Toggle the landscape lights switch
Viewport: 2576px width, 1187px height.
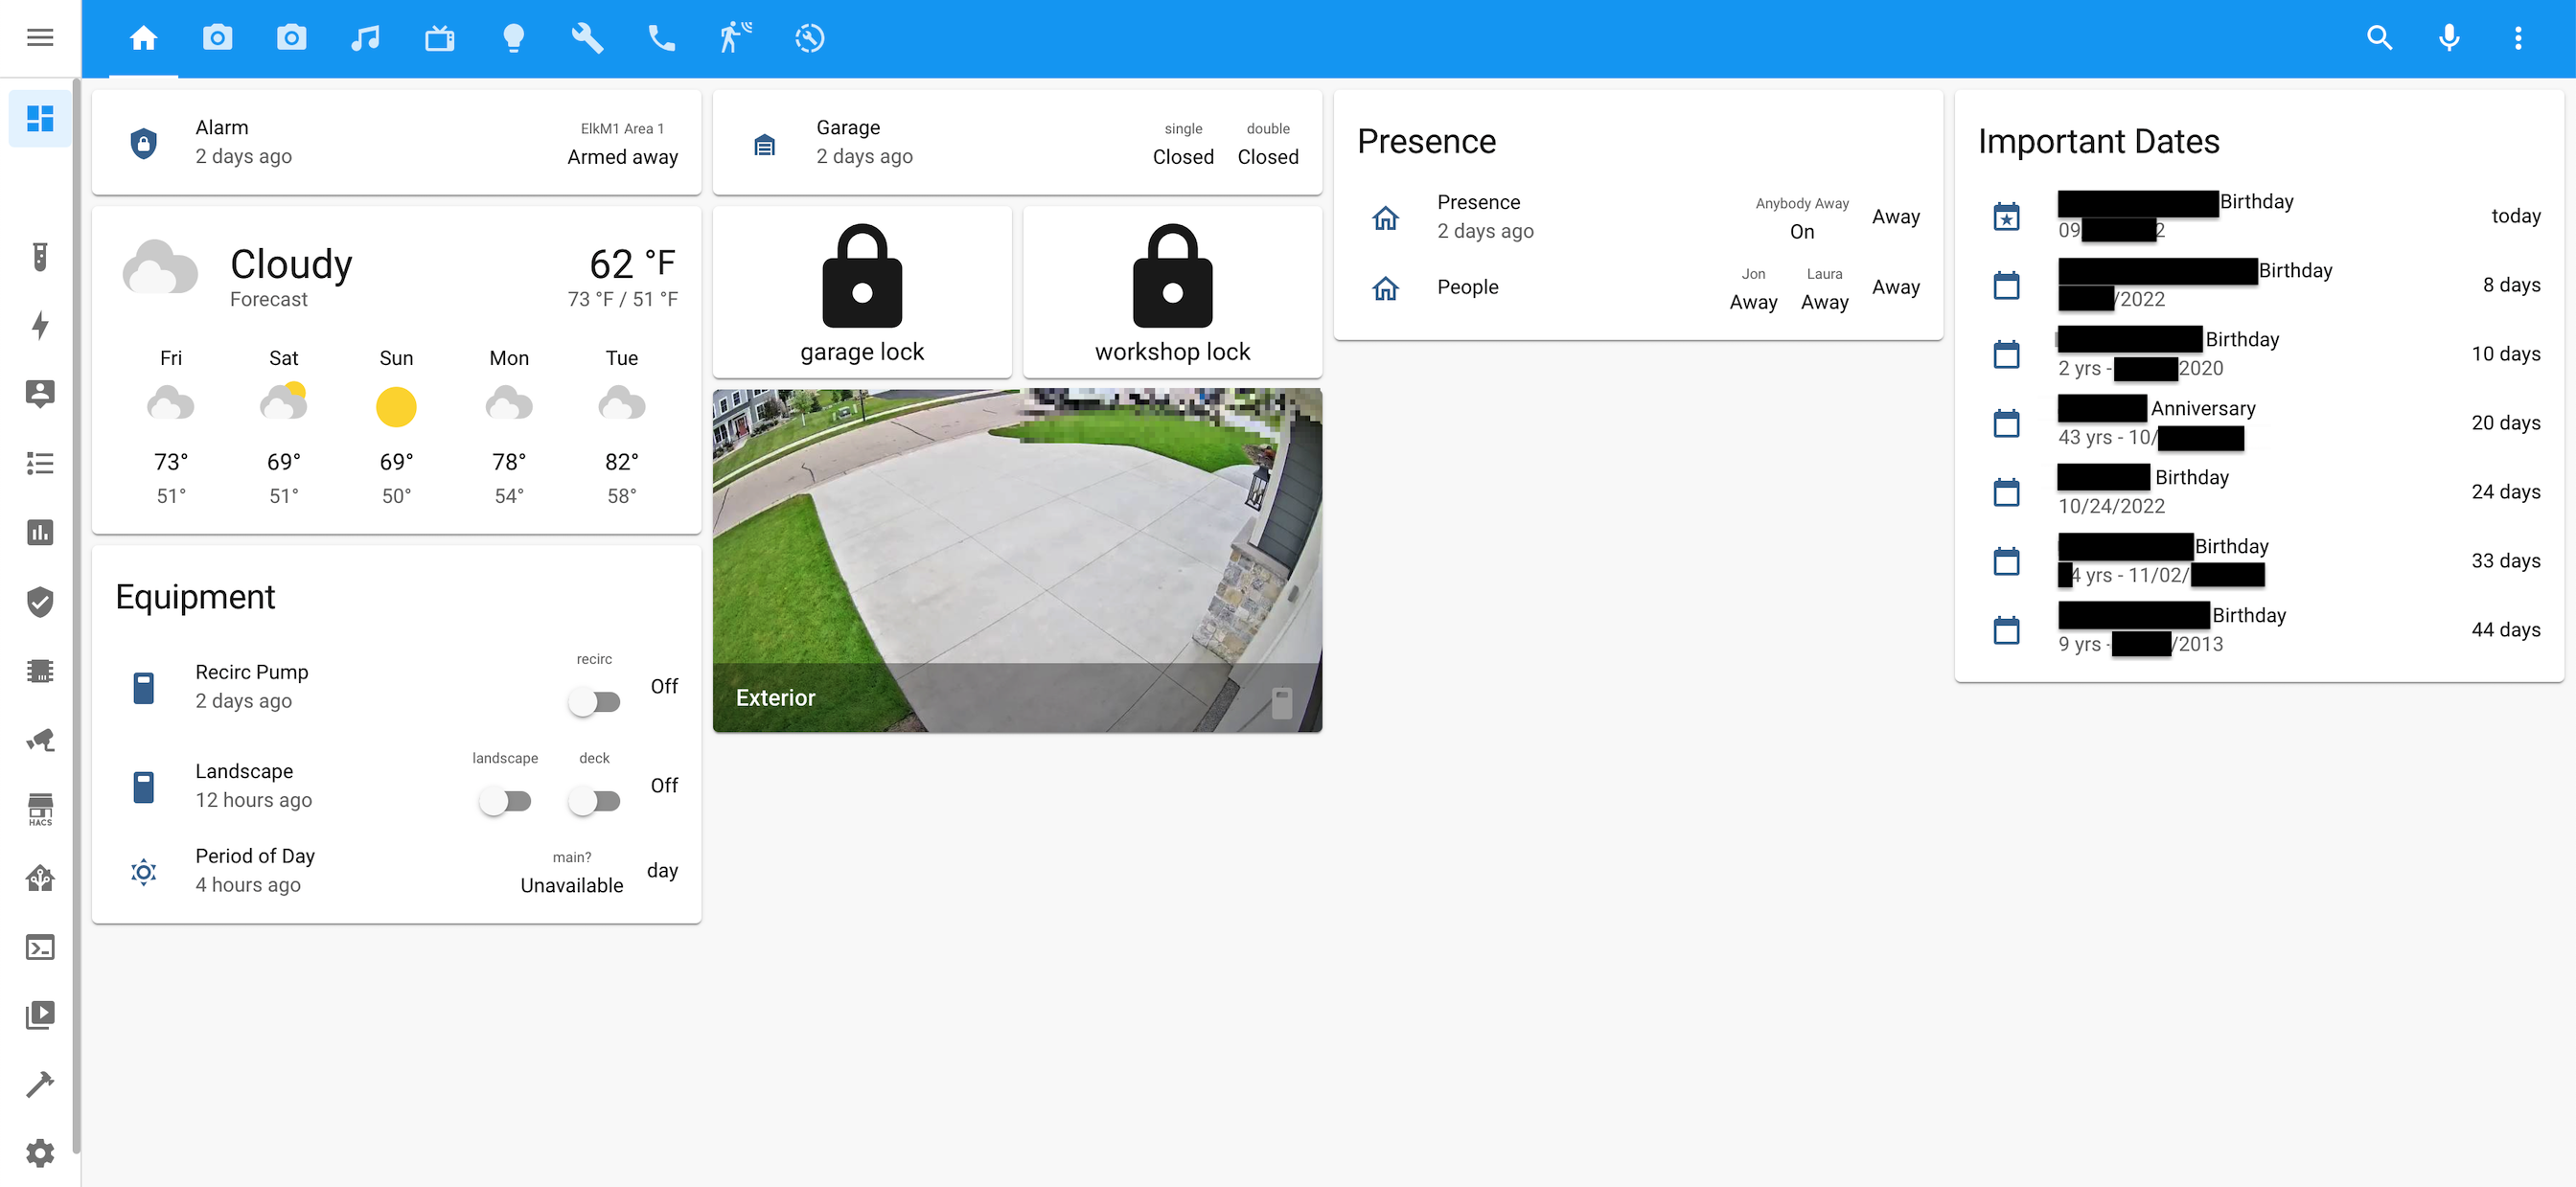505,801
